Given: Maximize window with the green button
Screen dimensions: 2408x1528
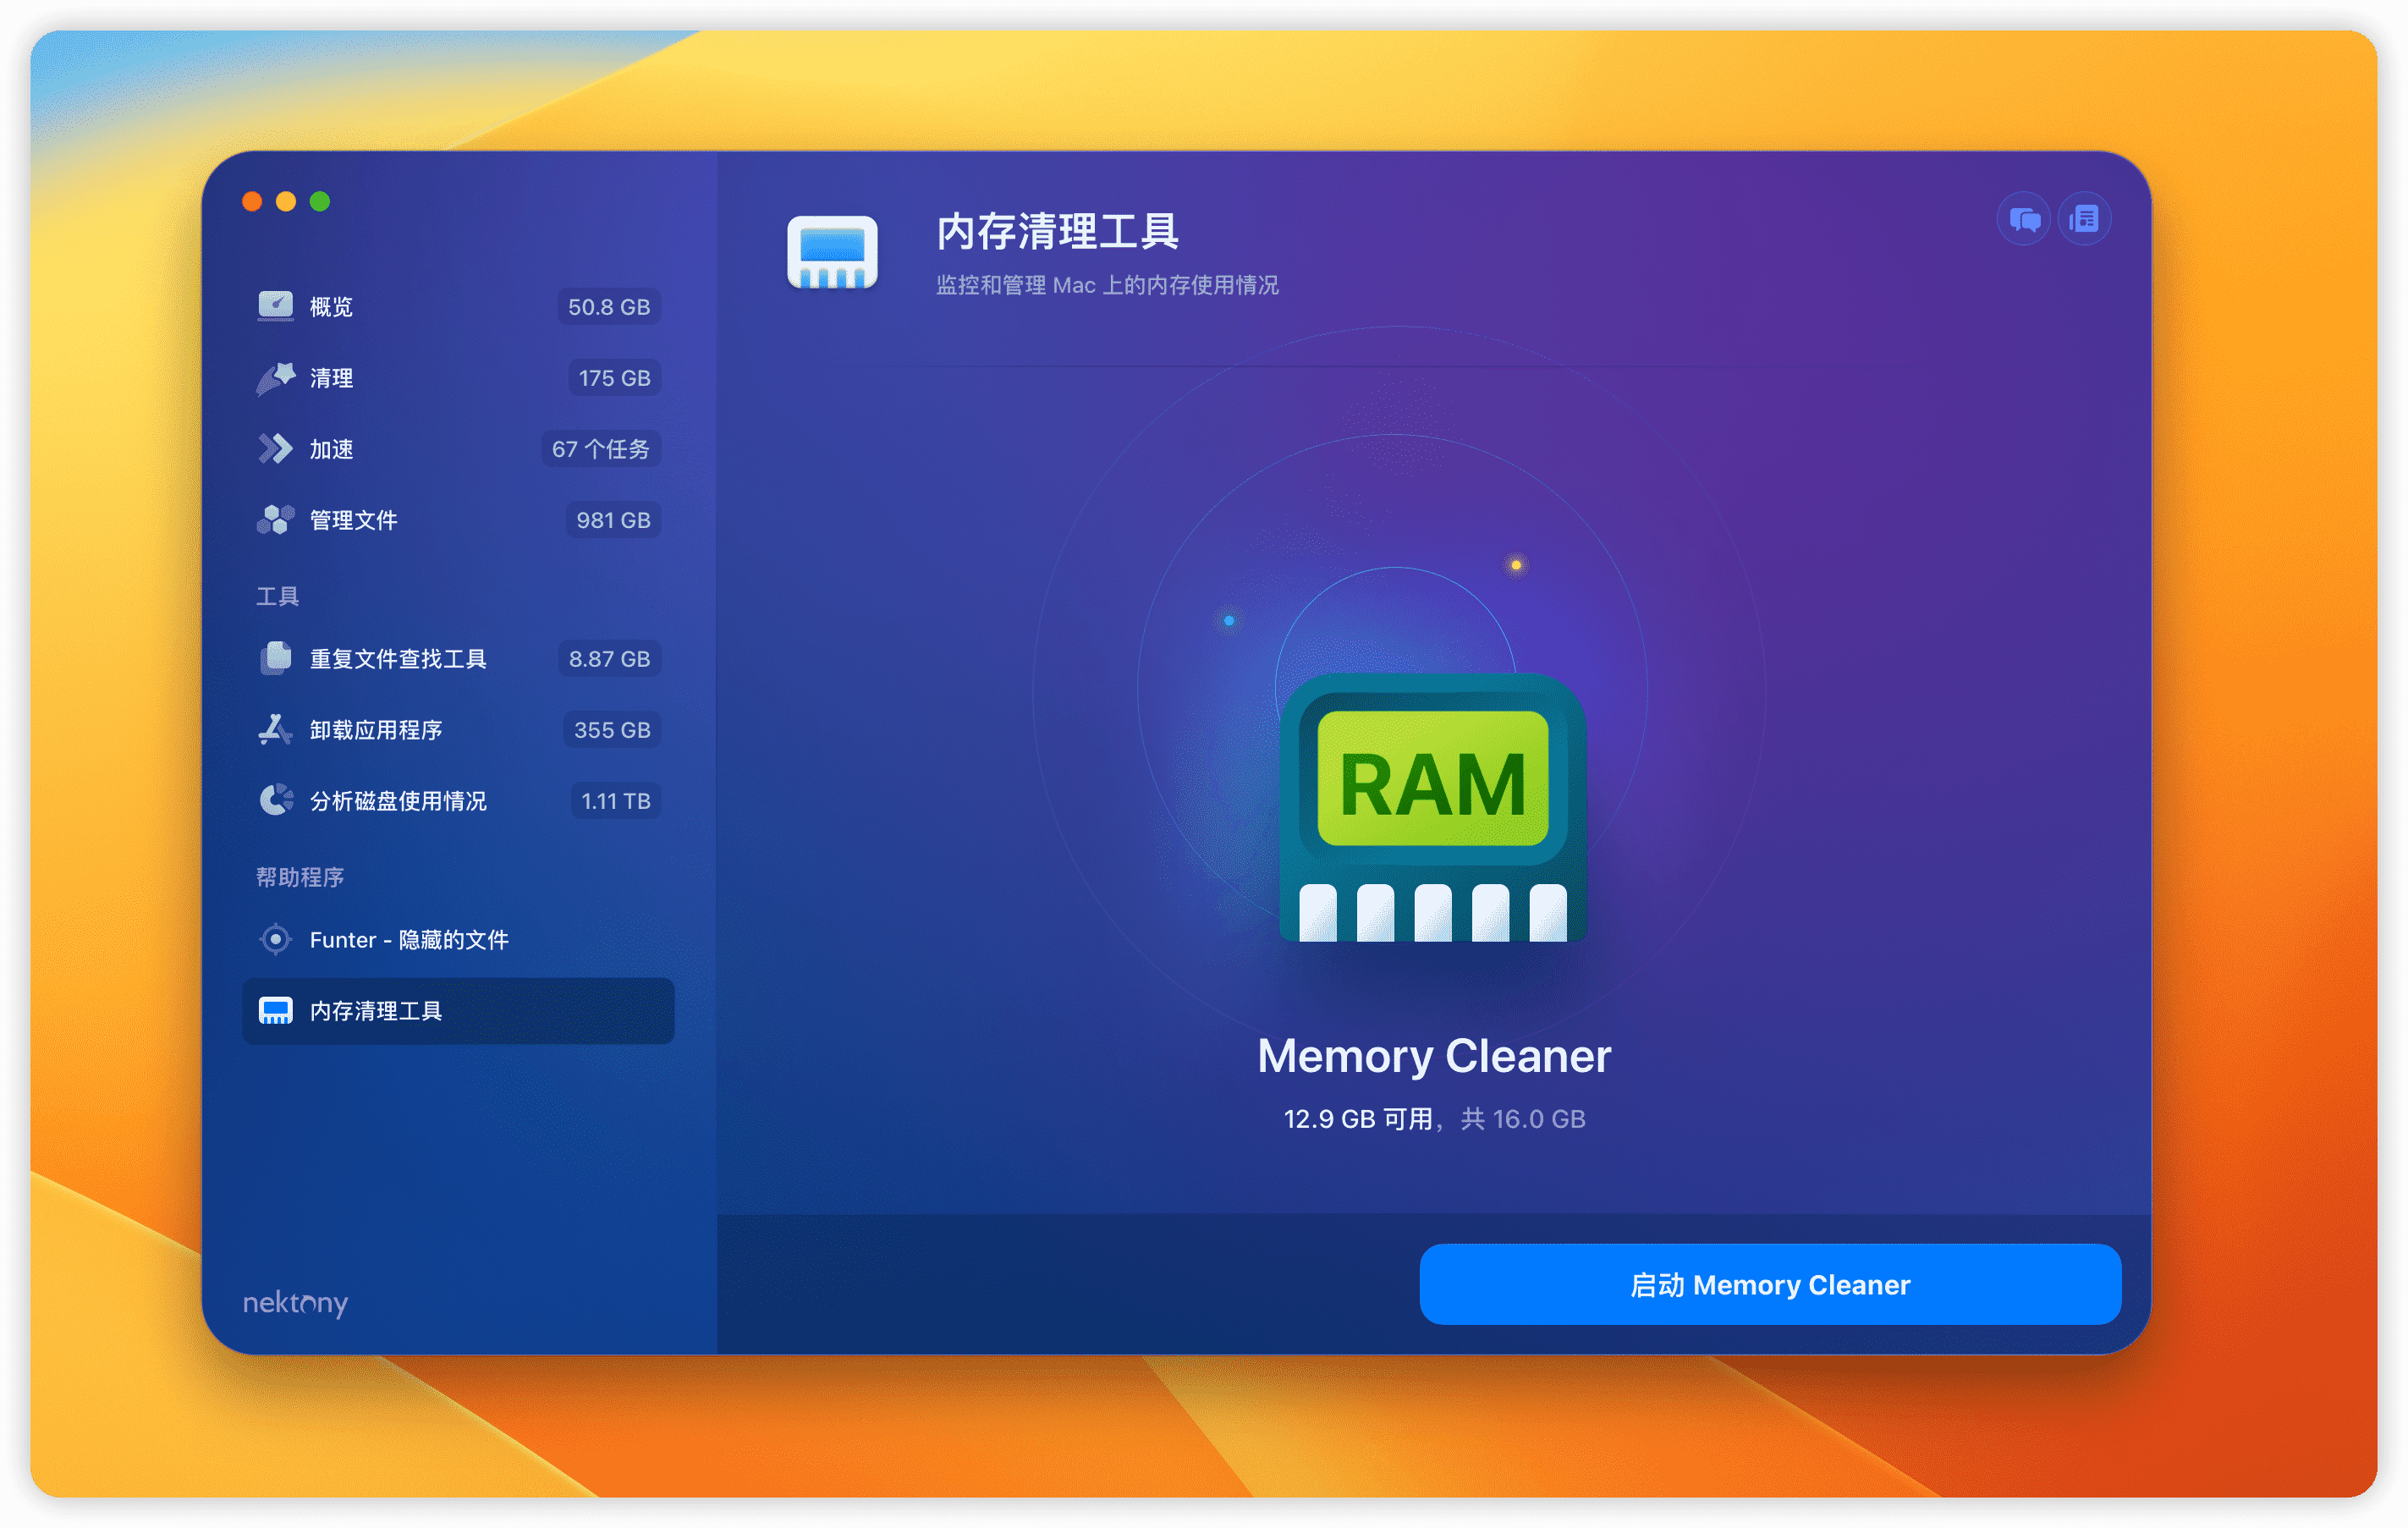Looking at the screenshot, I should pyautogui.click(x=320, y=202).
